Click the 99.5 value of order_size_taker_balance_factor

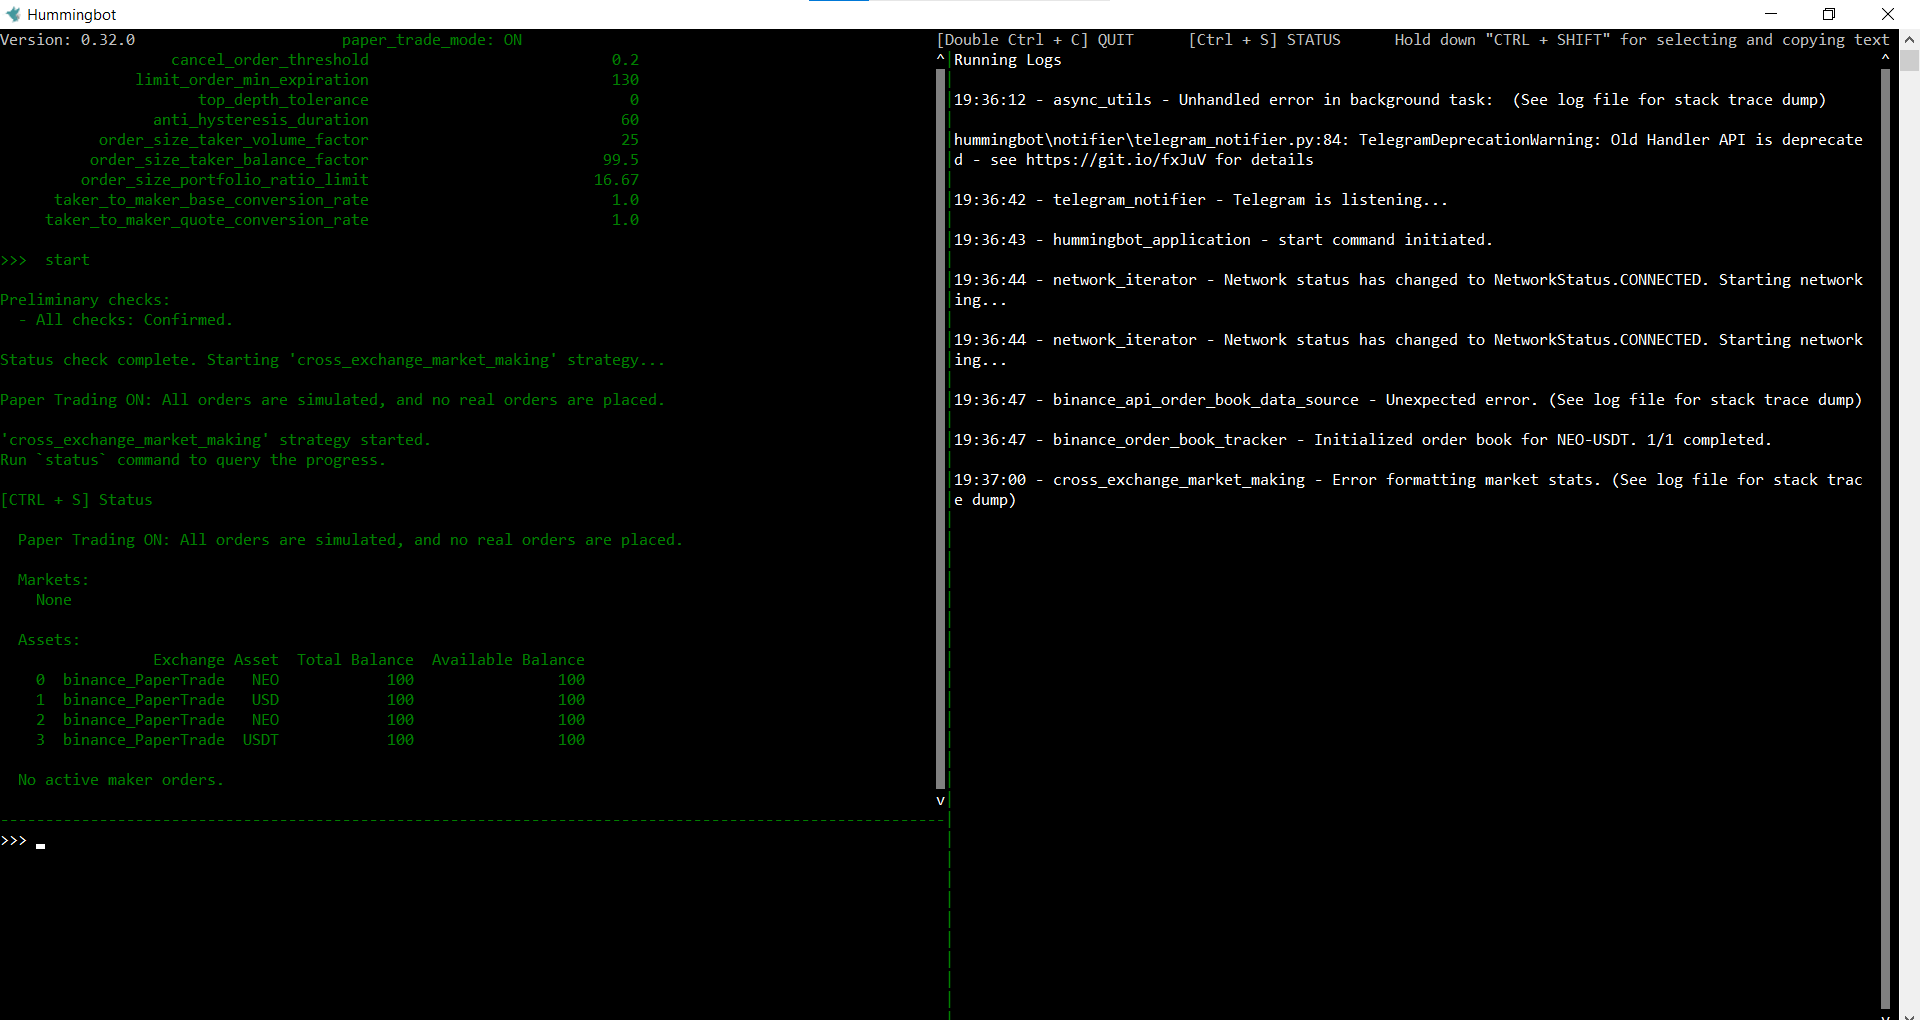click(621, 160)
